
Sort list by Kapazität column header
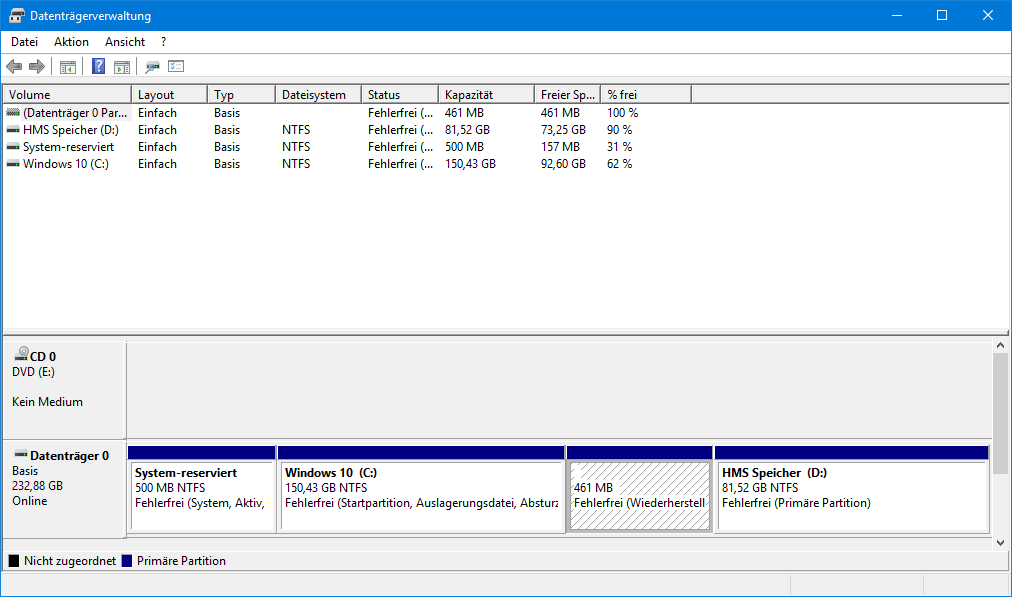[486, 95]
